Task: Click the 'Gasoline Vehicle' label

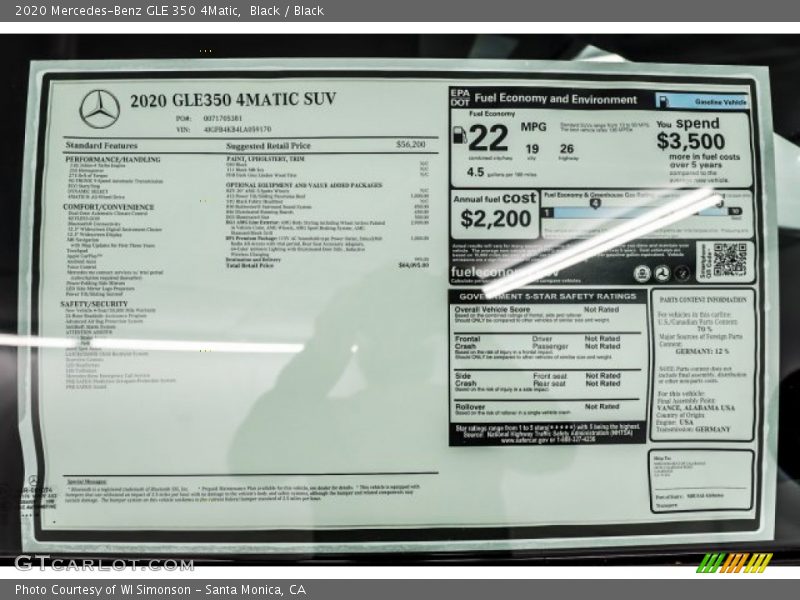Action: (x=720, y=102)
